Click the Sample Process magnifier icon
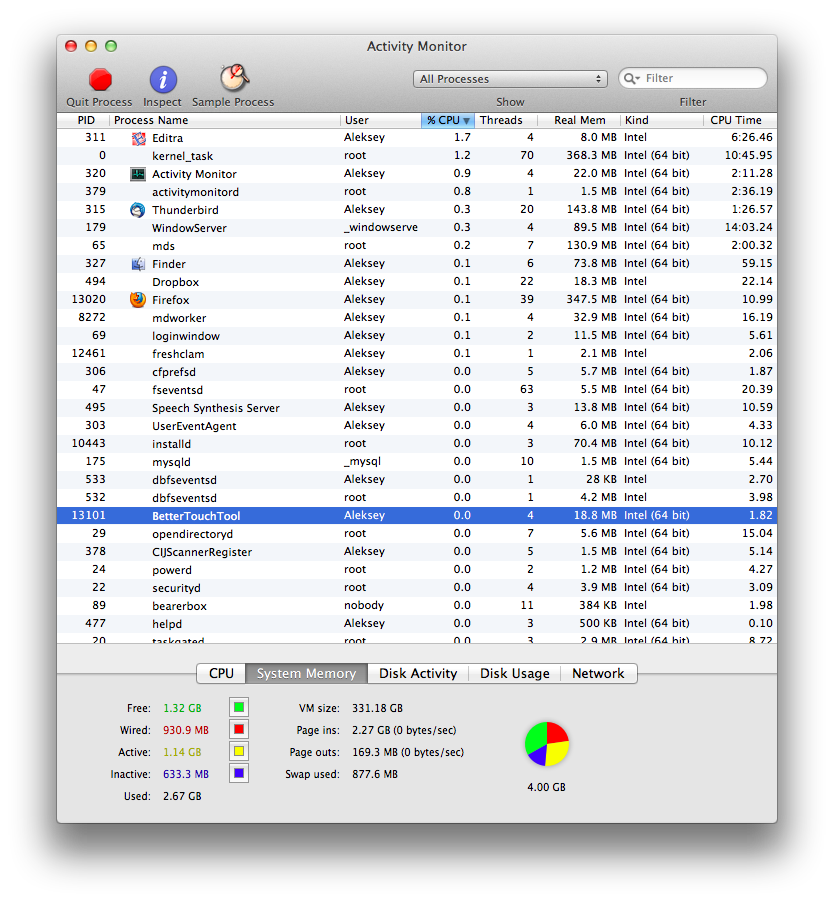834x902 pixels. 234,78
